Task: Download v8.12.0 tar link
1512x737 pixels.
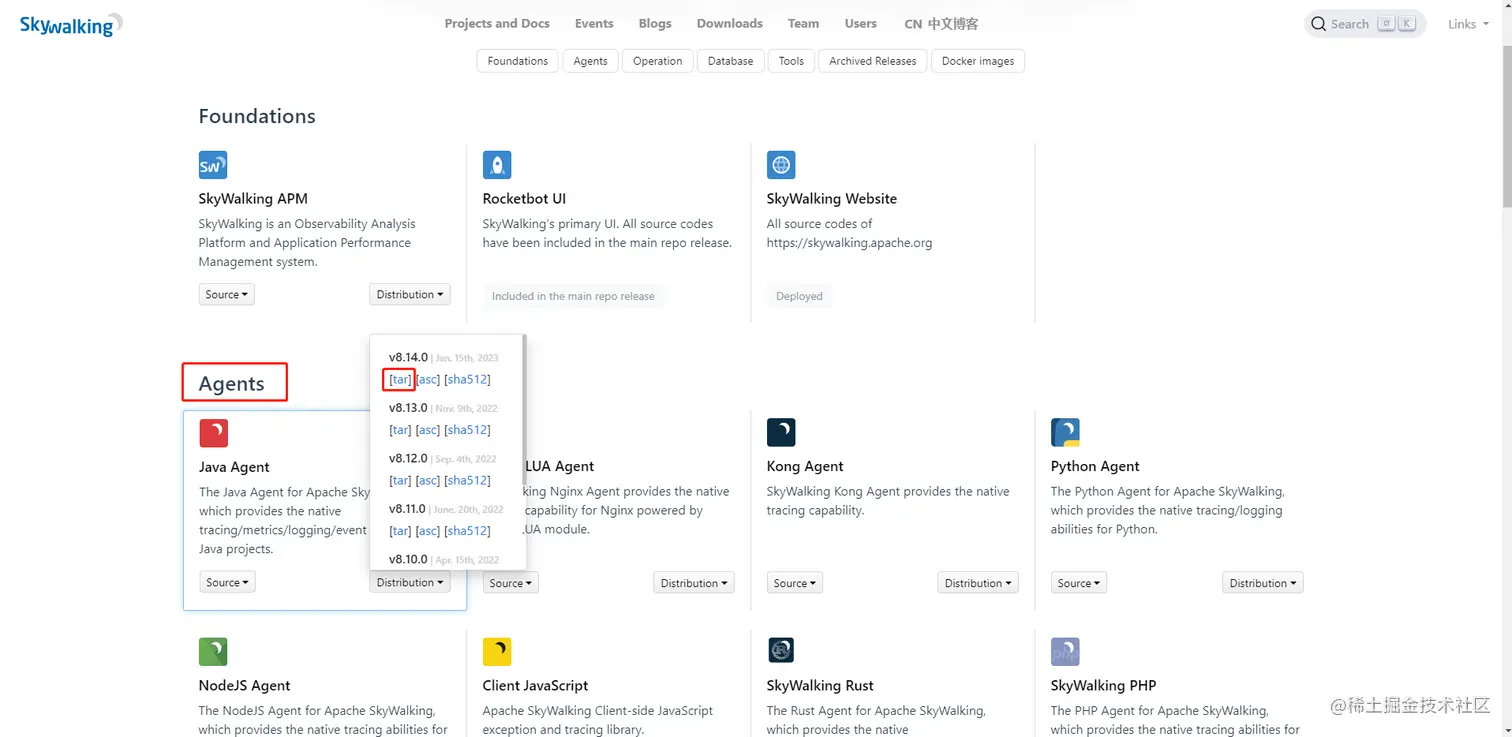Action: pos(400,481)
